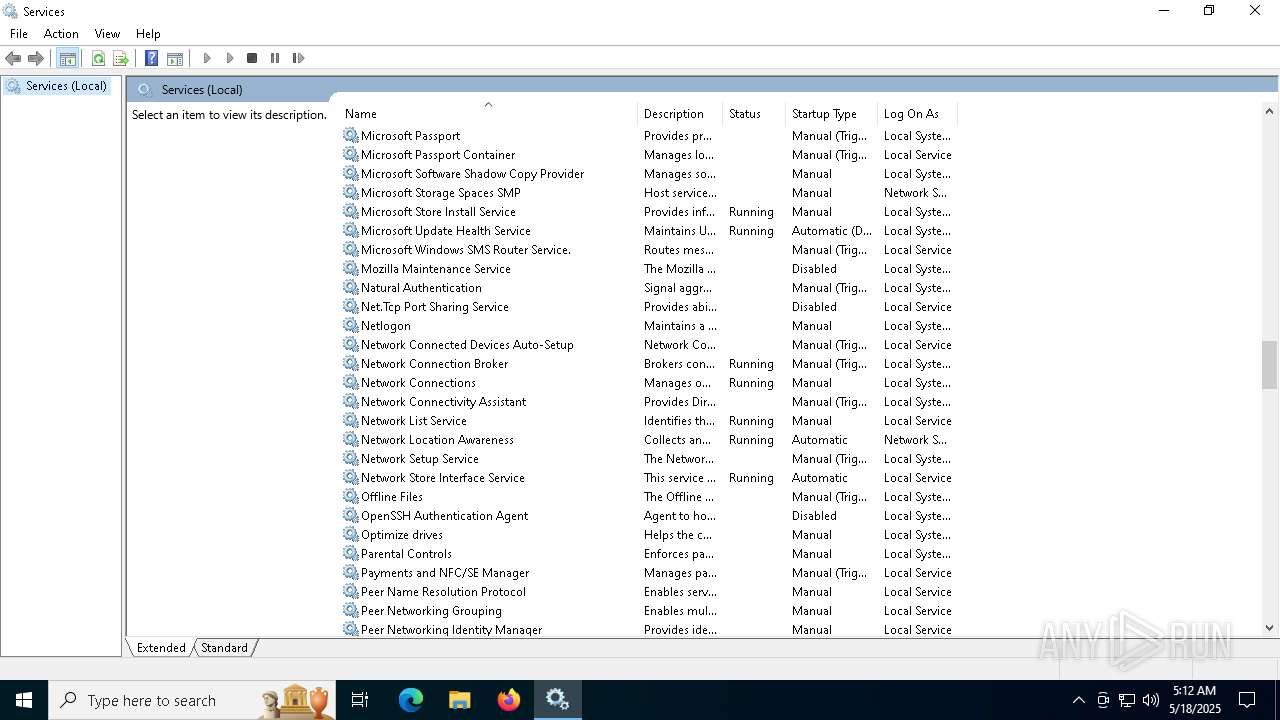
Task: Sort by the Startup Type column header
Action: click(x=830, y=114)
